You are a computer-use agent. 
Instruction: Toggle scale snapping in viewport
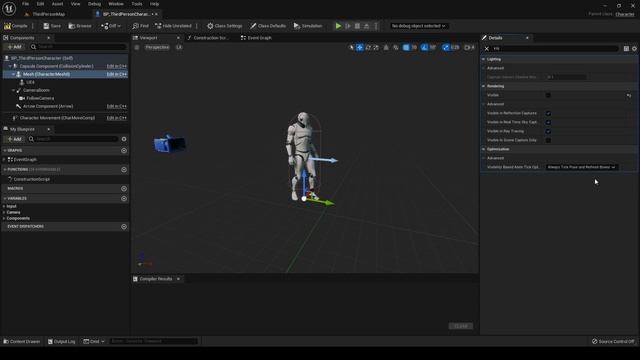pyautogui.click(x=445, y=47)
